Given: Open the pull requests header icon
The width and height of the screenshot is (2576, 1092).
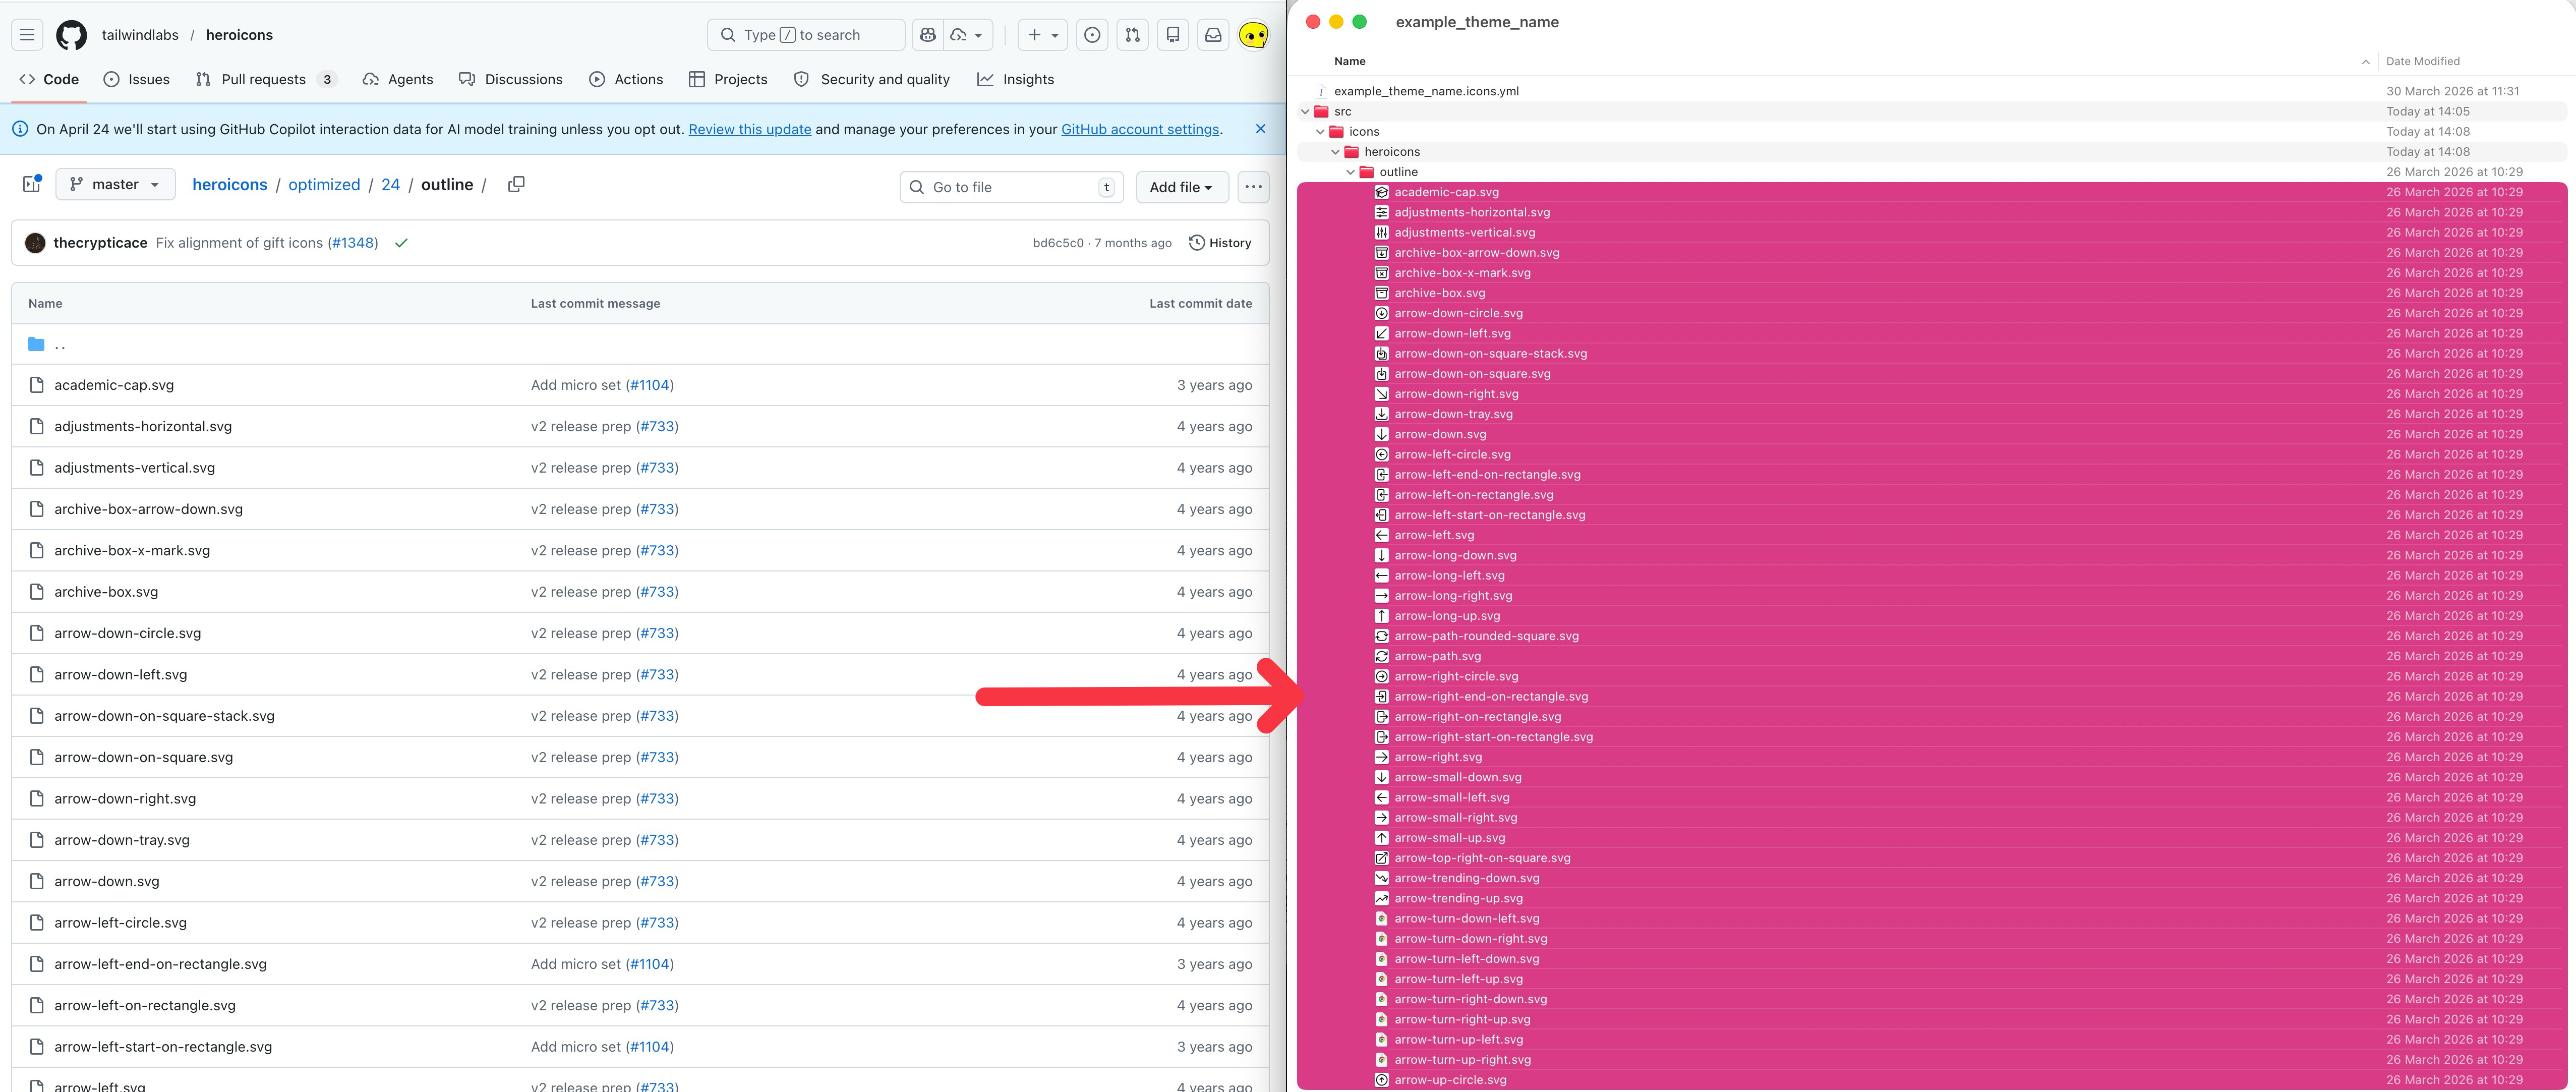Looking at the screenshot, I should pyautogui.click(x=1132, y=35).
